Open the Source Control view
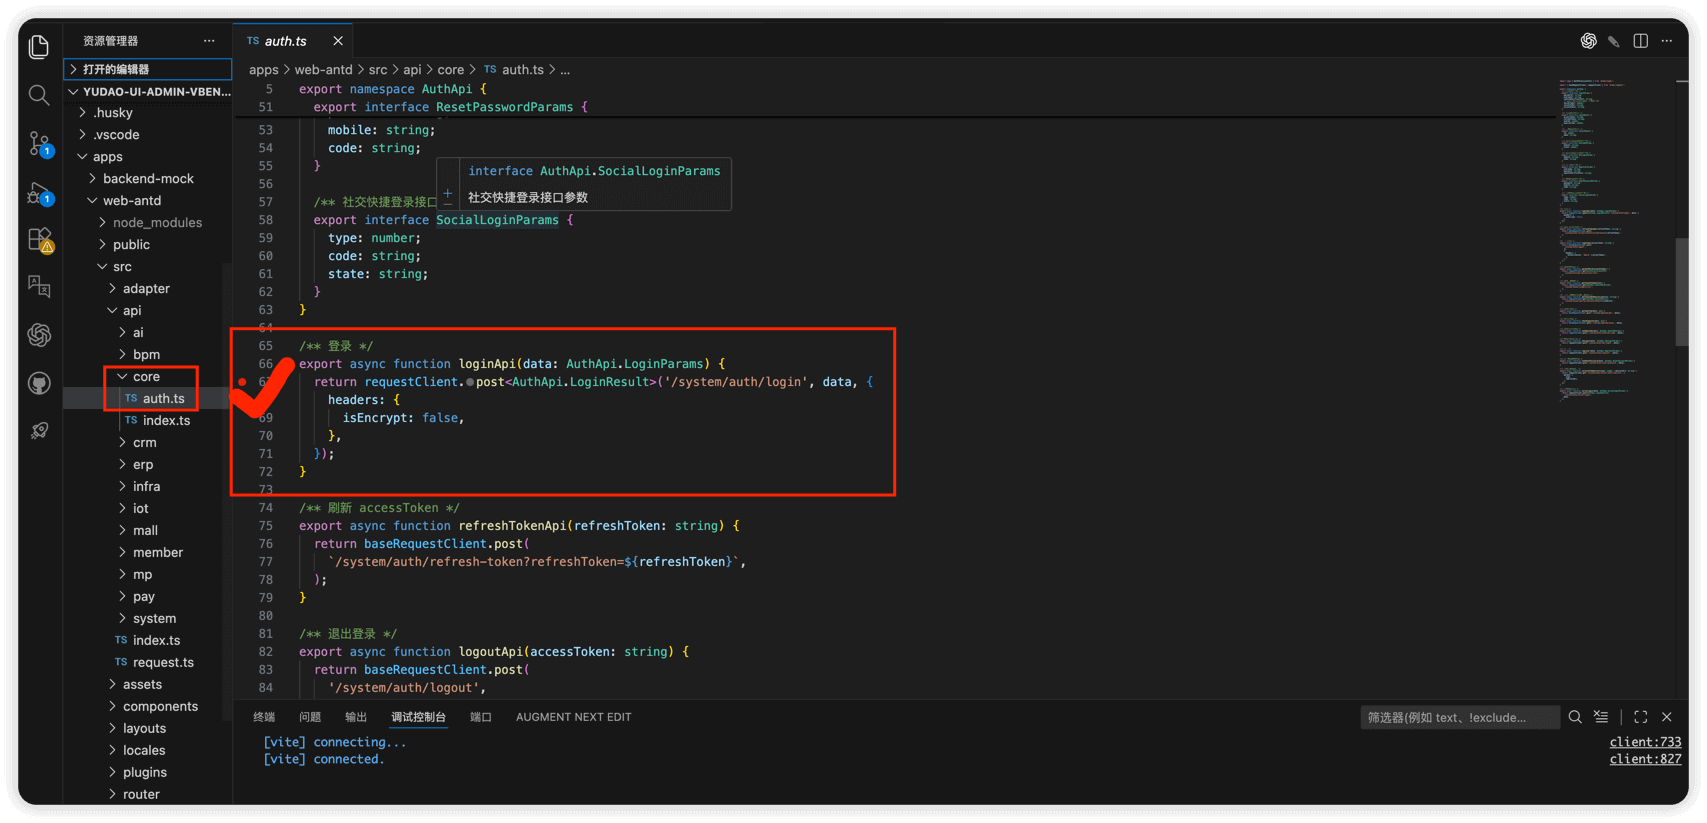Image resolution: width=1707 pixels, height=823 pixels. 39,144
